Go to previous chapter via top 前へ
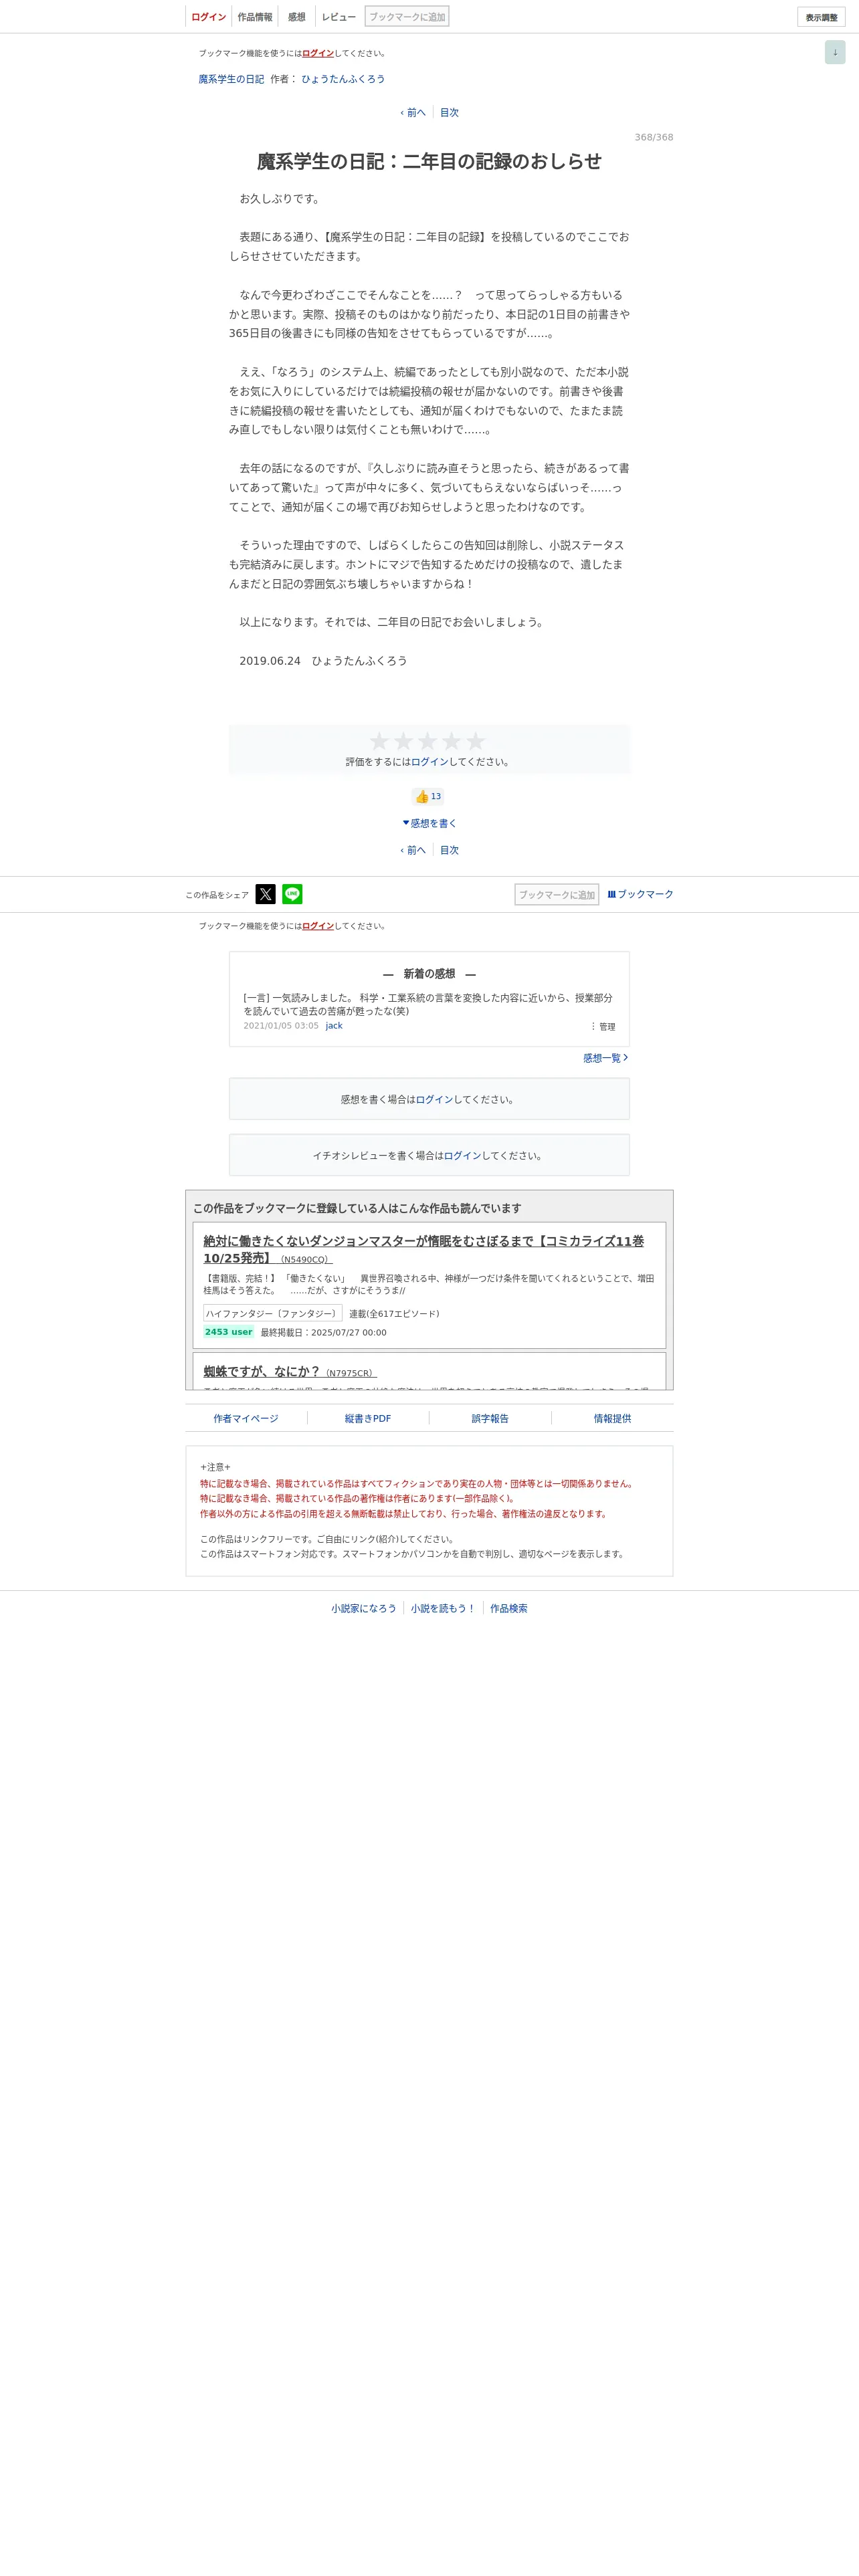Screen dimensions: 859x2576 point(413,113)
